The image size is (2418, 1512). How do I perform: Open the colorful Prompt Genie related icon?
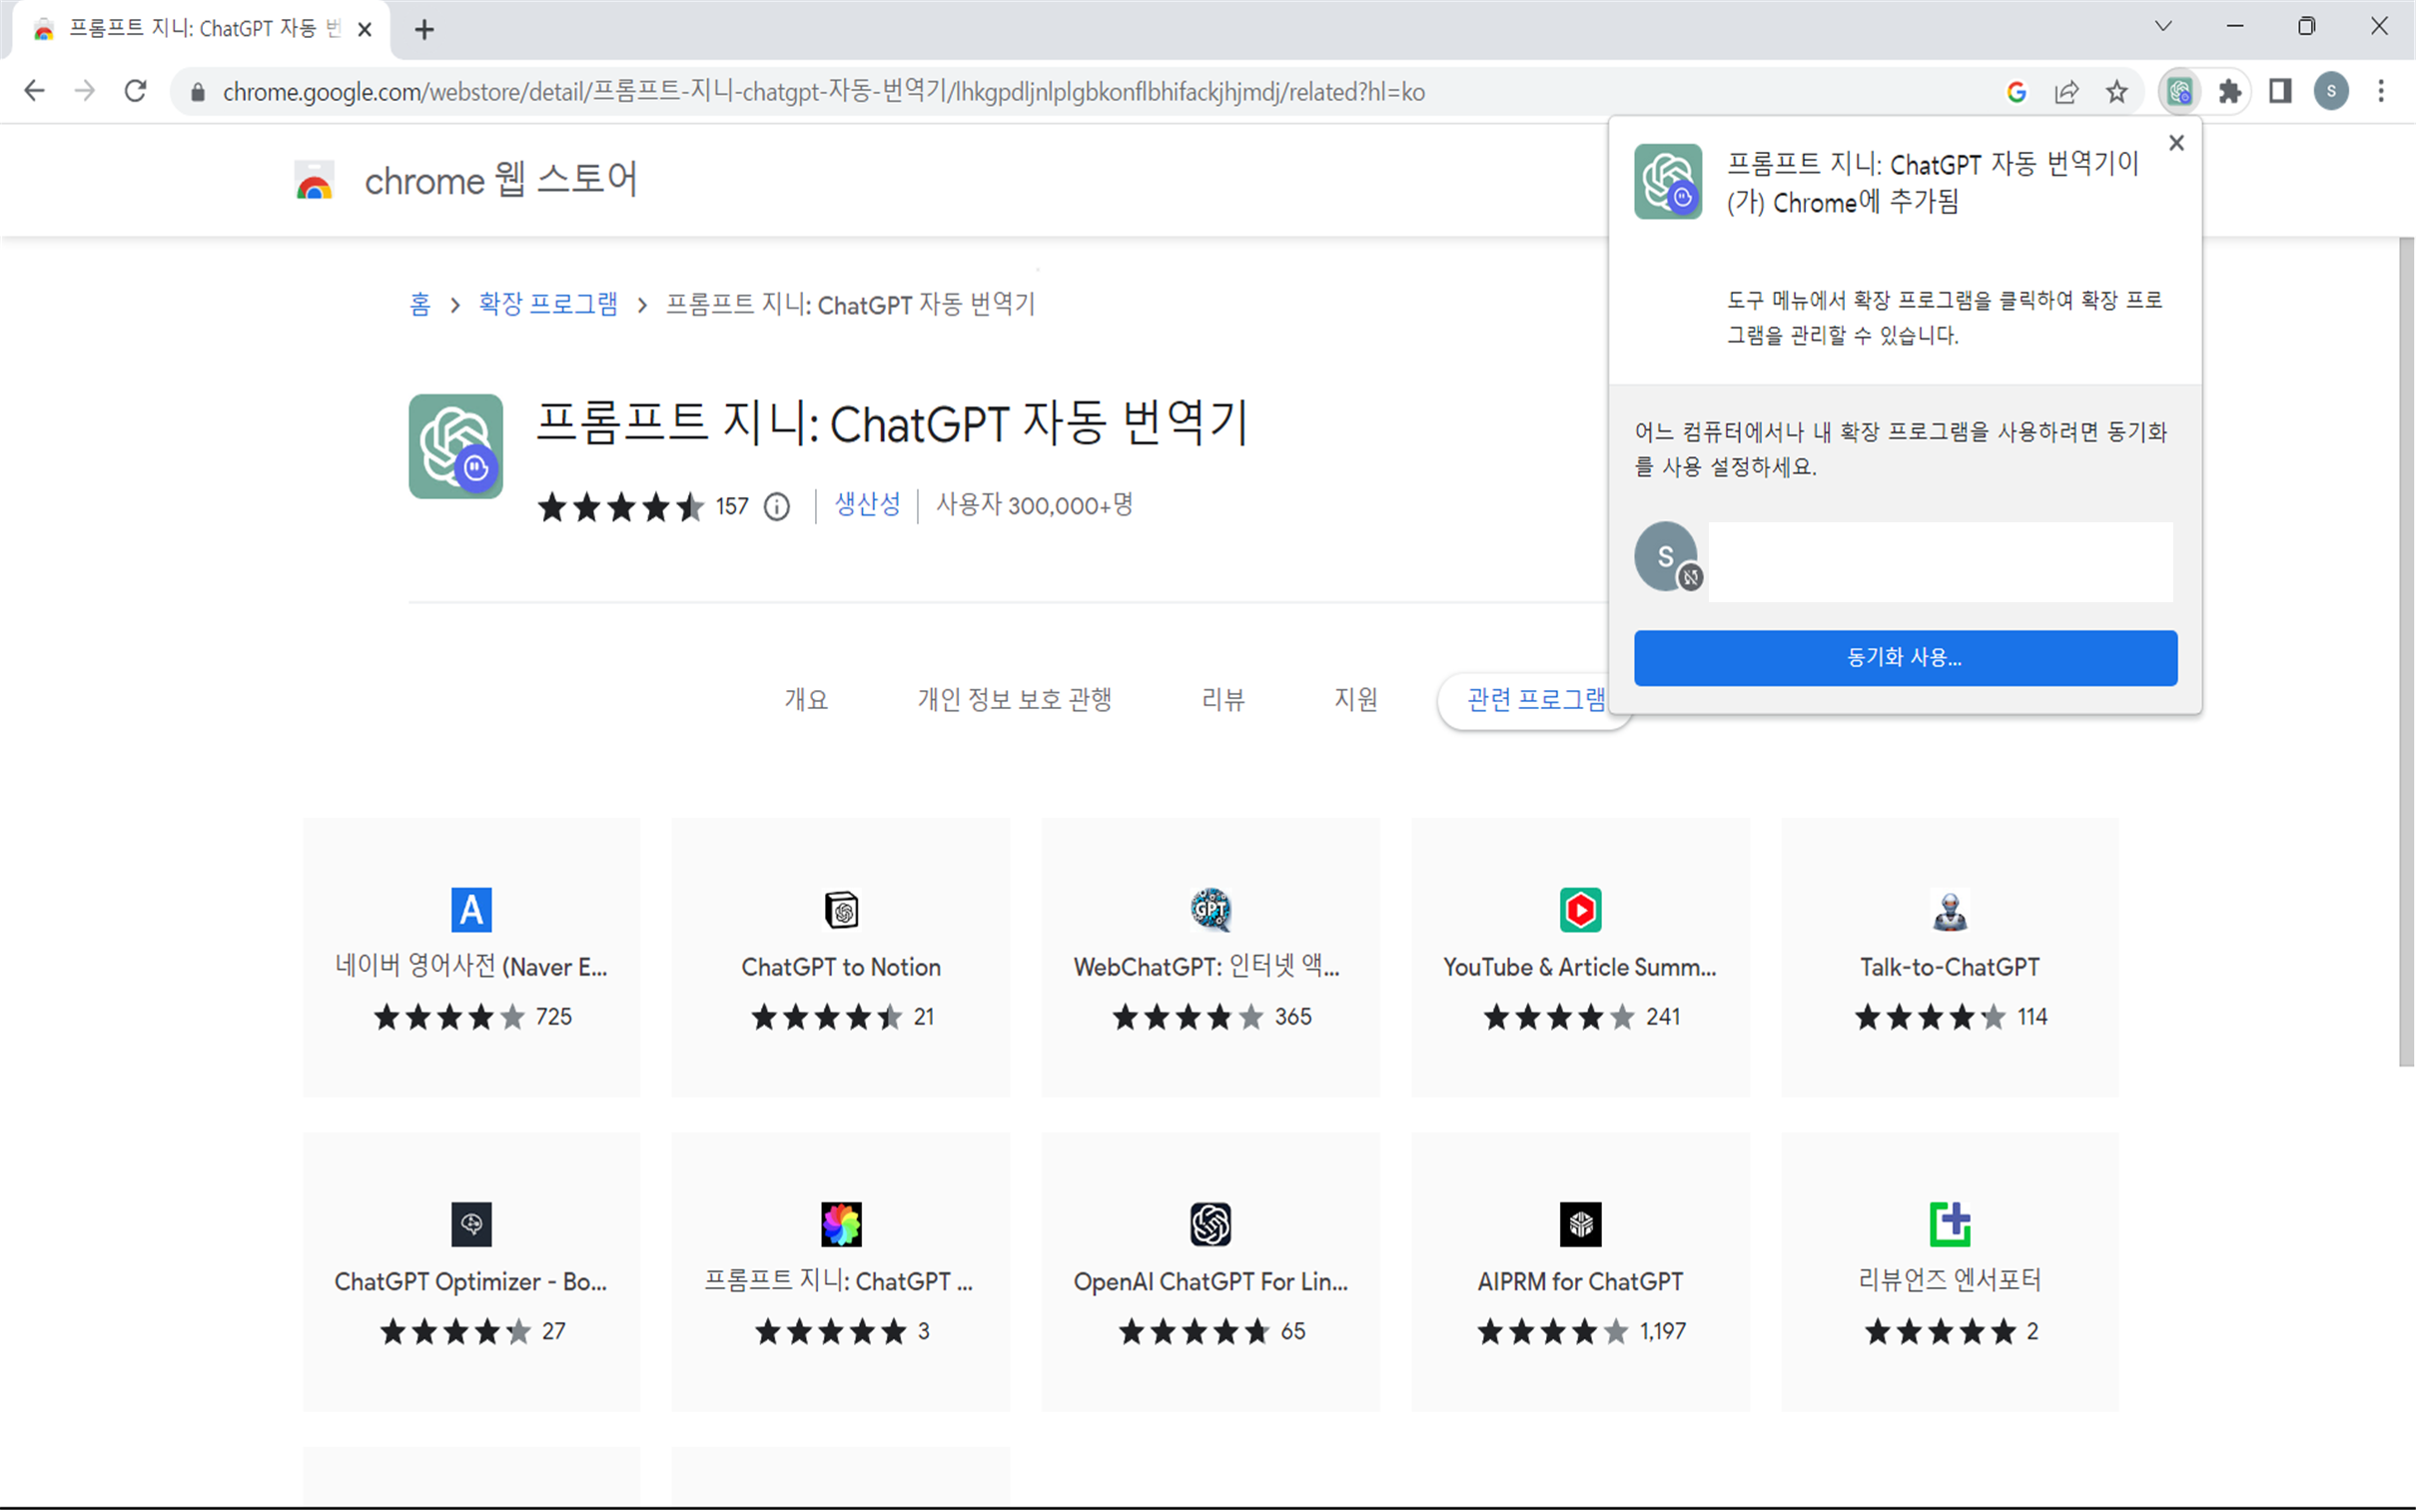tap(842, 1224)
